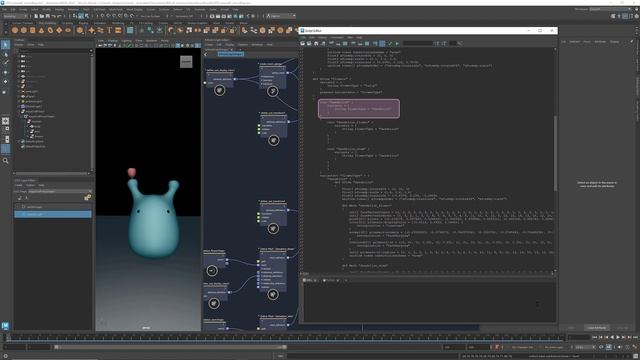This screenshot has height=360, width=640.
Task: Click the stacked-layers icon in USD Layer Editor
Action: (x=87, y=198)
